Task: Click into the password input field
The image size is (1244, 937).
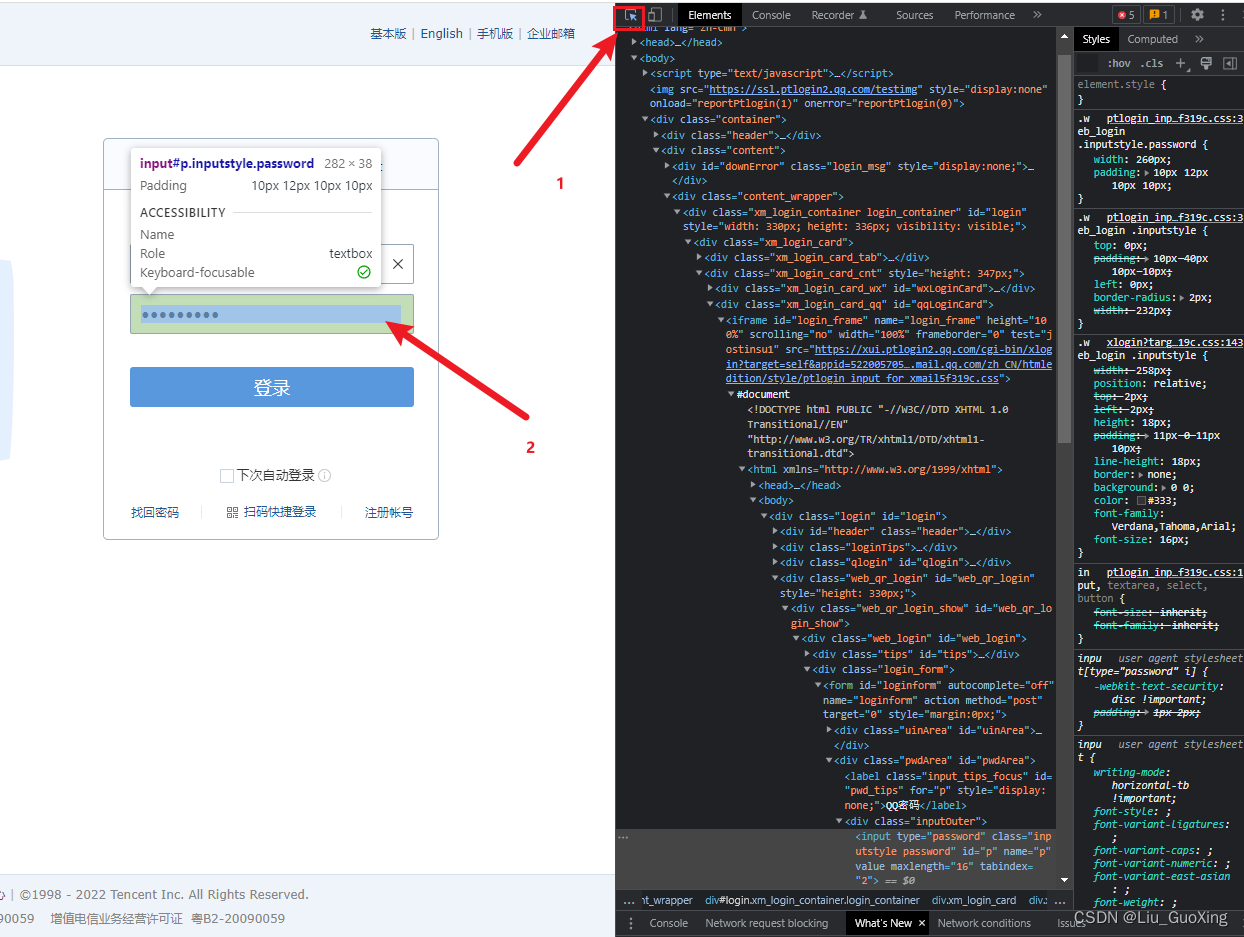Action: click(x=272, y=314)
